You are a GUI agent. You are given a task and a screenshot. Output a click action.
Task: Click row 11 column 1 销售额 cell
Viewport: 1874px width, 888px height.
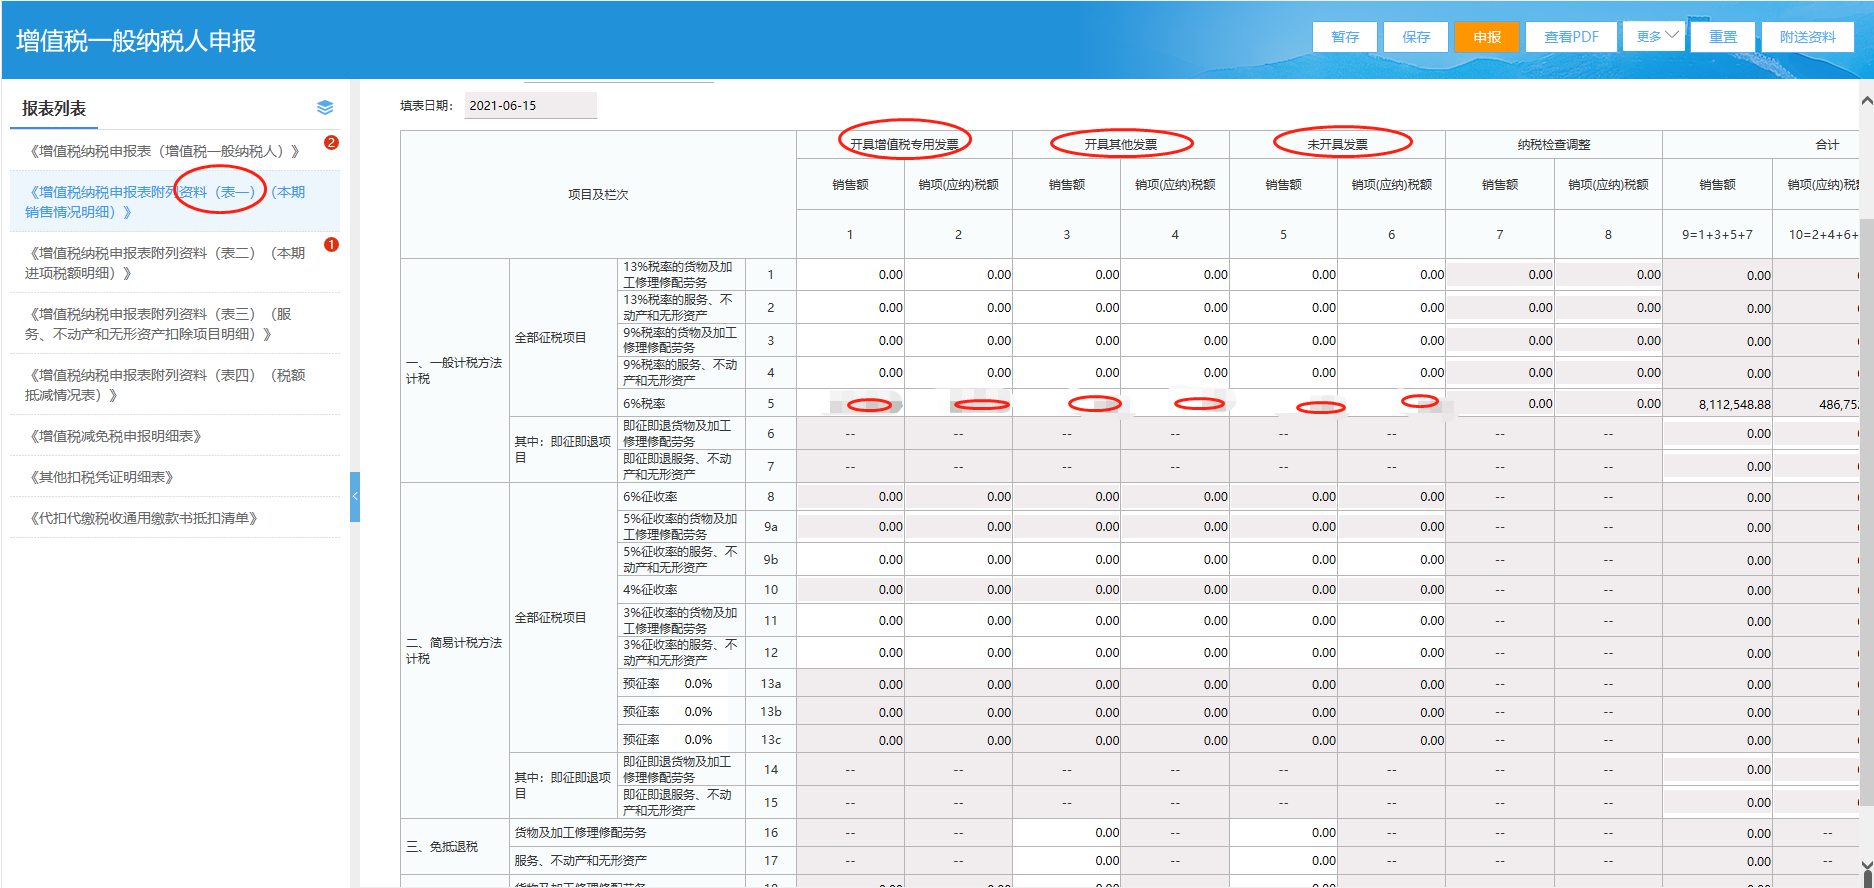tap(850, 621)
